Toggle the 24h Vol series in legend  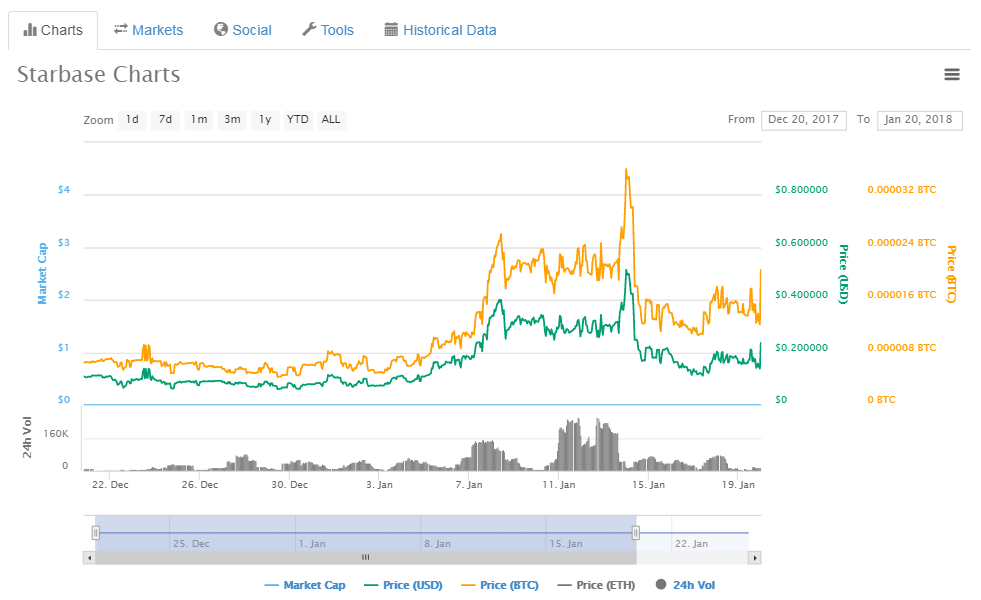[686, 585]
